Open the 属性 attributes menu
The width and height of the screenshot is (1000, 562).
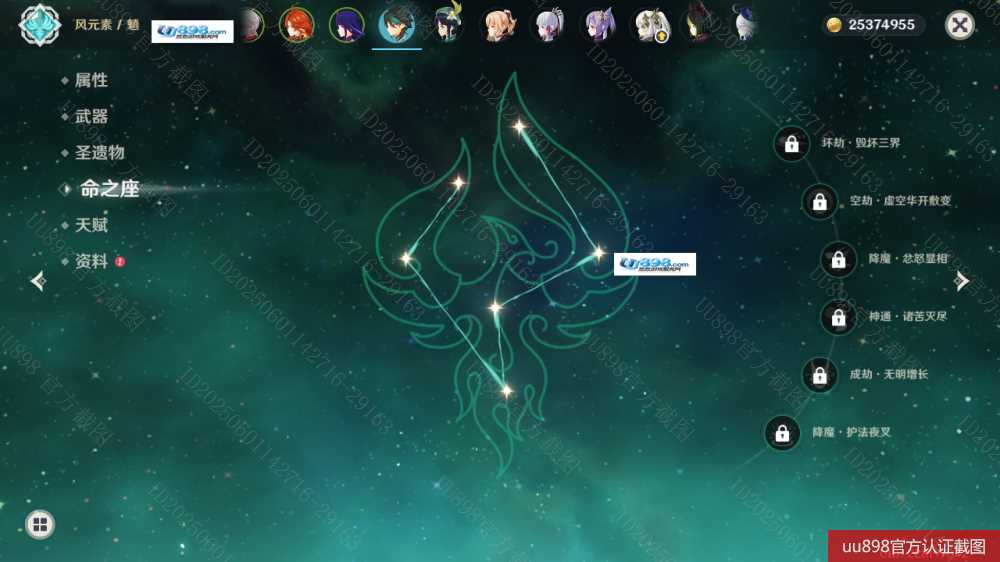(x=91, y=80)
